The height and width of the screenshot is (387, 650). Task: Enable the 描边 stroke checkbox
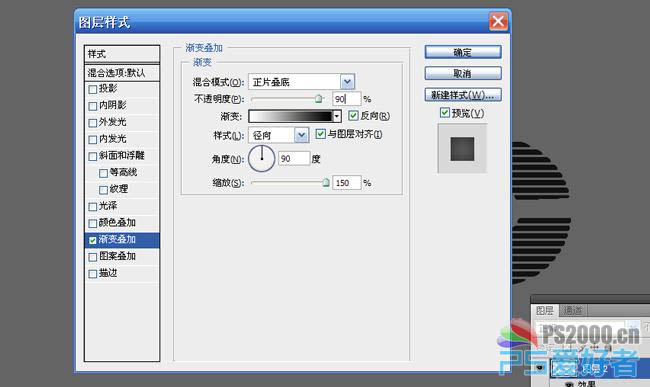(93, 274)
